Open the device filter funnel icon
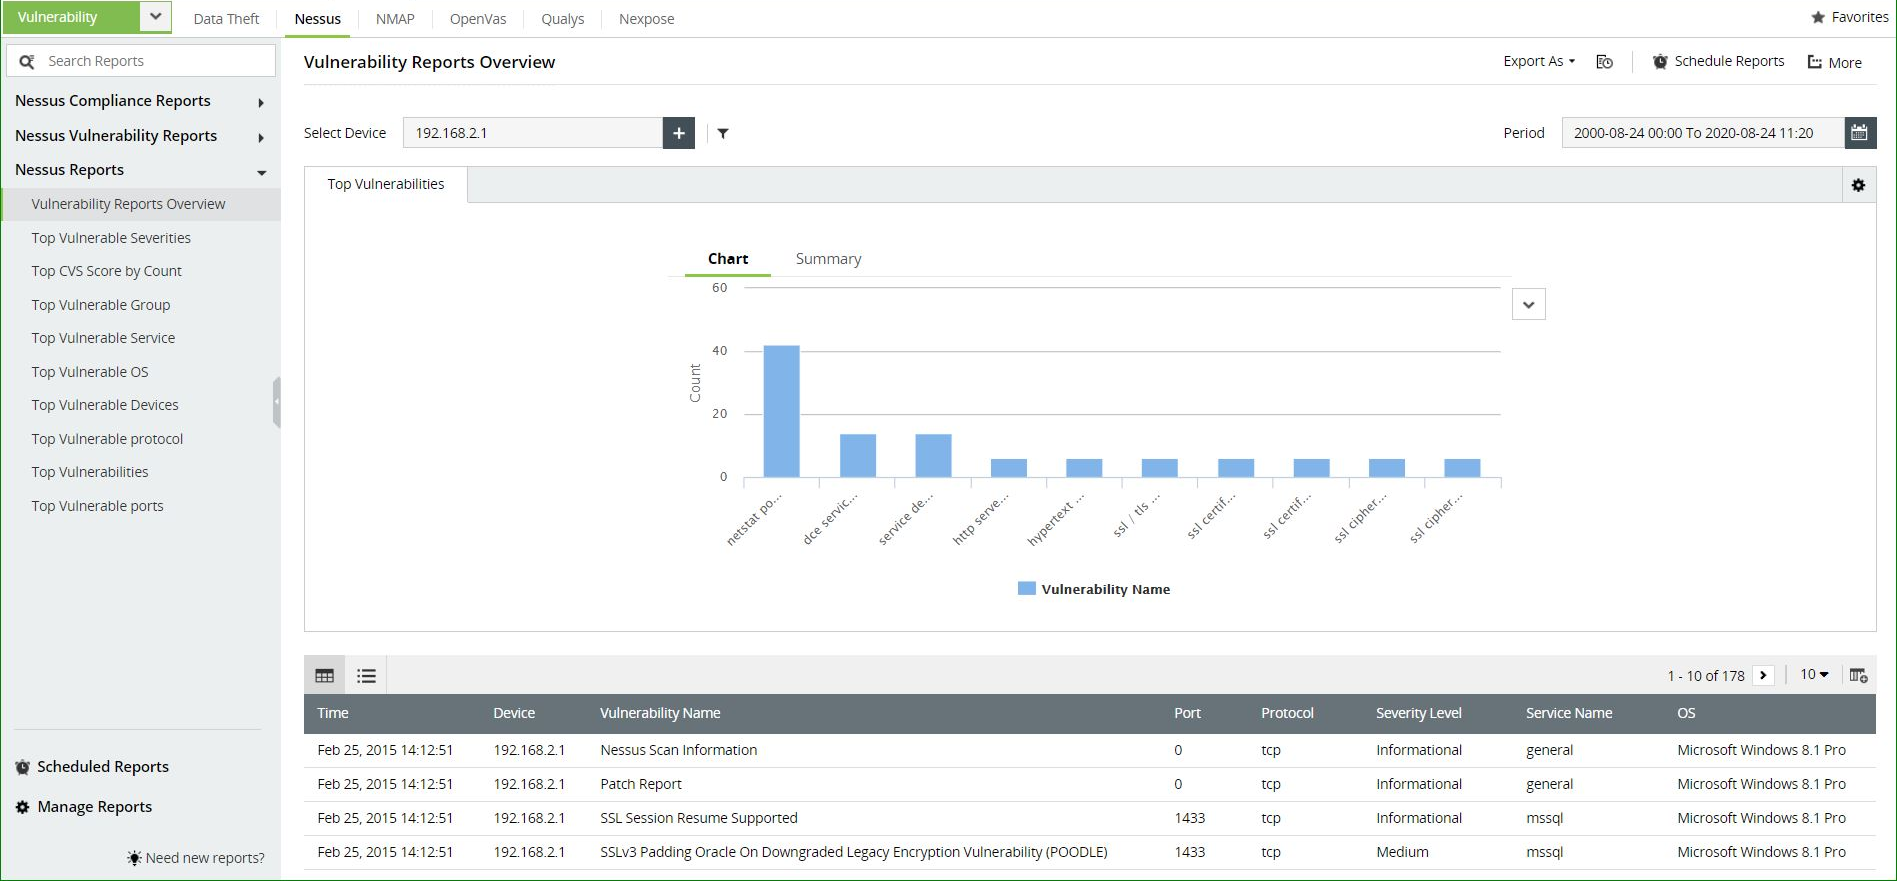Screen dimensions: 1897x881 723,133
